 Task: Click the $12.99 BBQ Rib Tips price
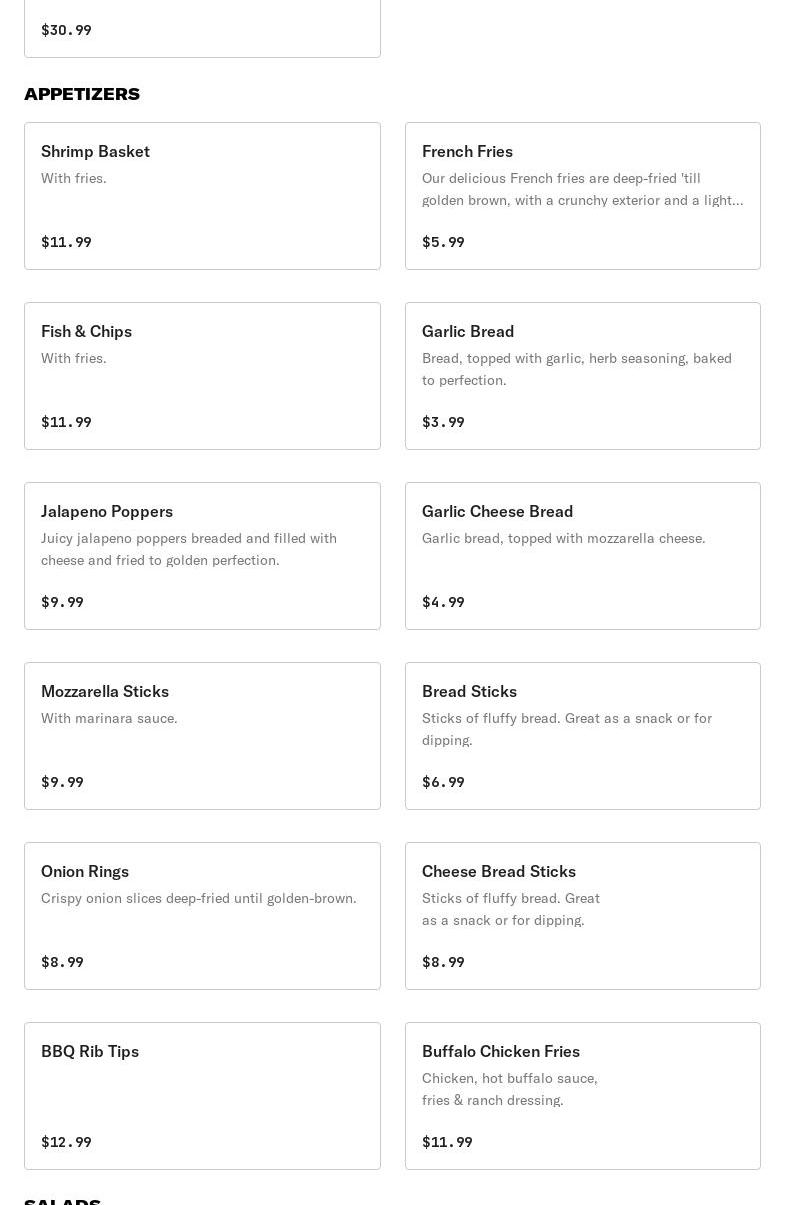click(x=66, y=1142)
